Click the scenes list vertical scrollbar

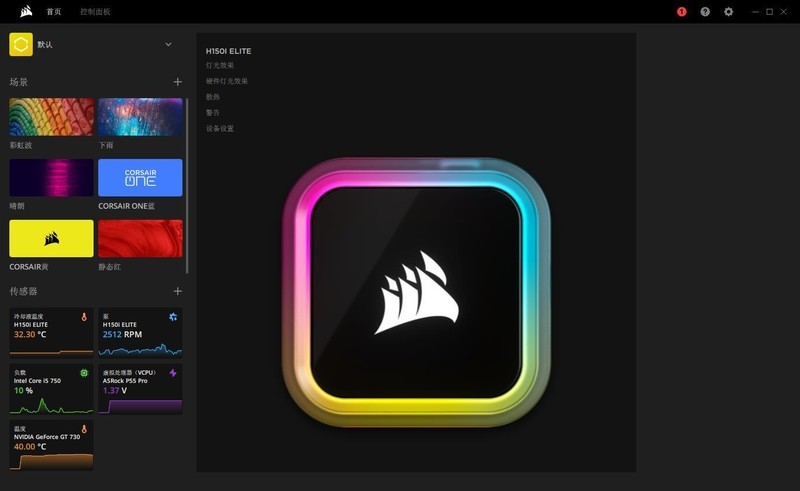click(x=187, y=185)
